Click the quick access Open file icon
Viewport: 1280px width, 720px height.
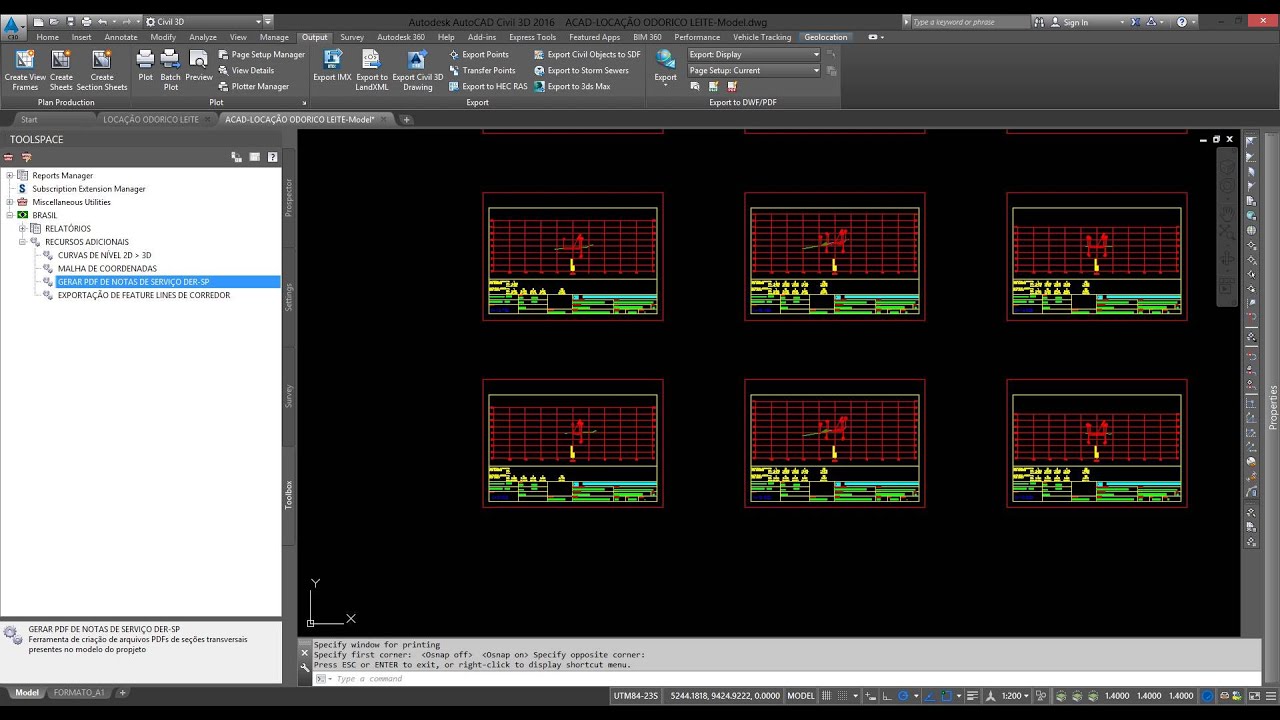point(53,21)
